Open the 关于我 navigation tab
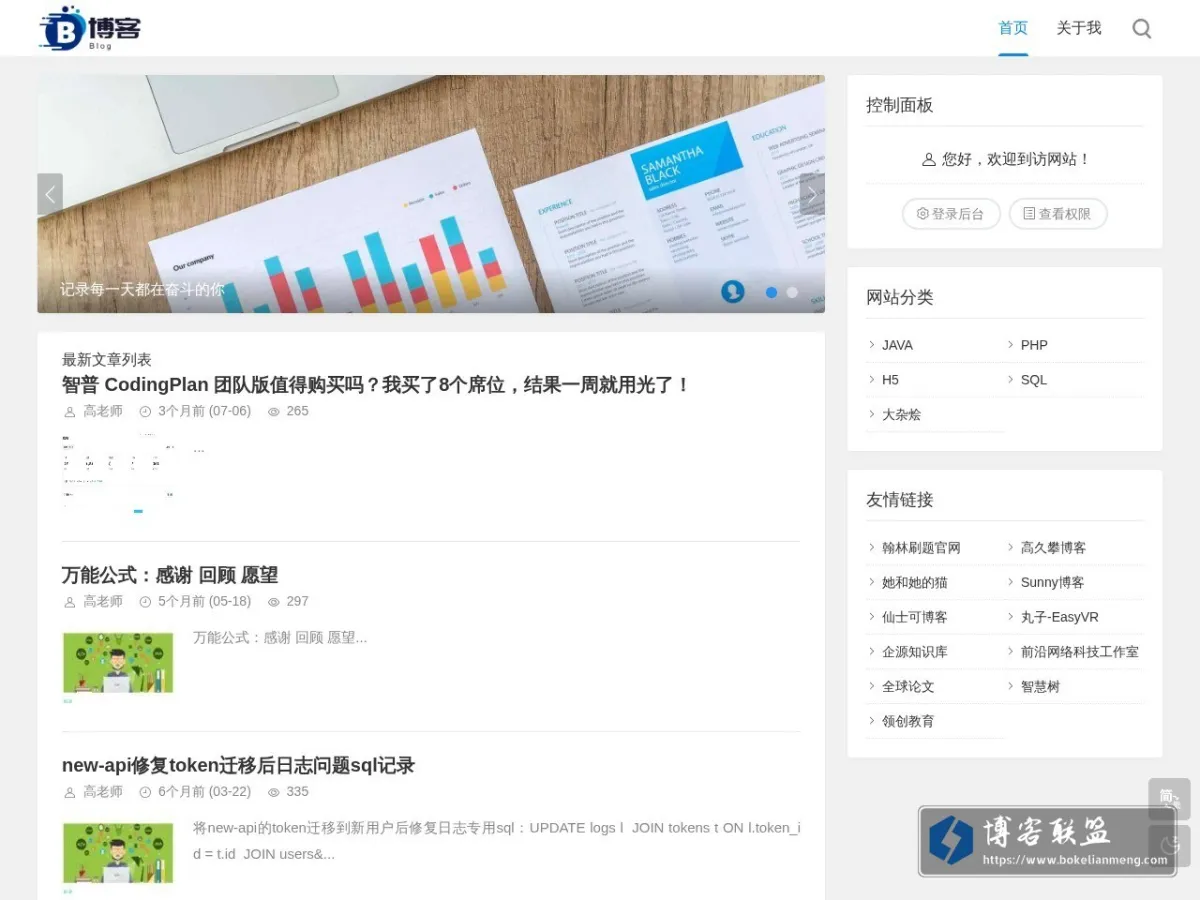 click(1079, 28)
